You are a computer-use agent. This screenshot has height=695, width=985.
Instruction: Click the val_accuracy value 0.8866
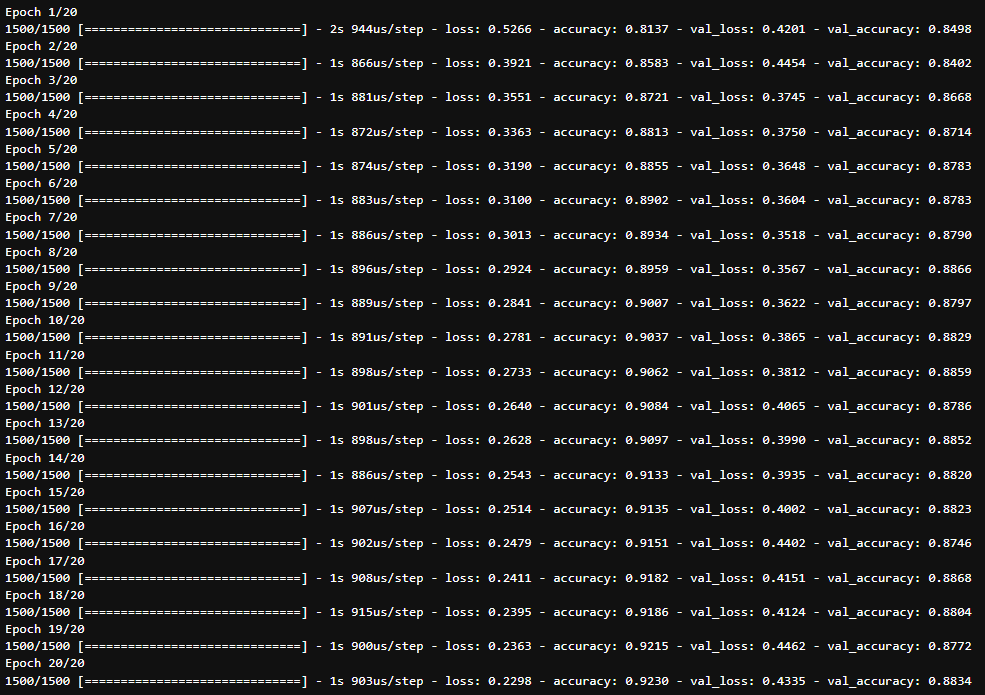(x=950, y=269)
